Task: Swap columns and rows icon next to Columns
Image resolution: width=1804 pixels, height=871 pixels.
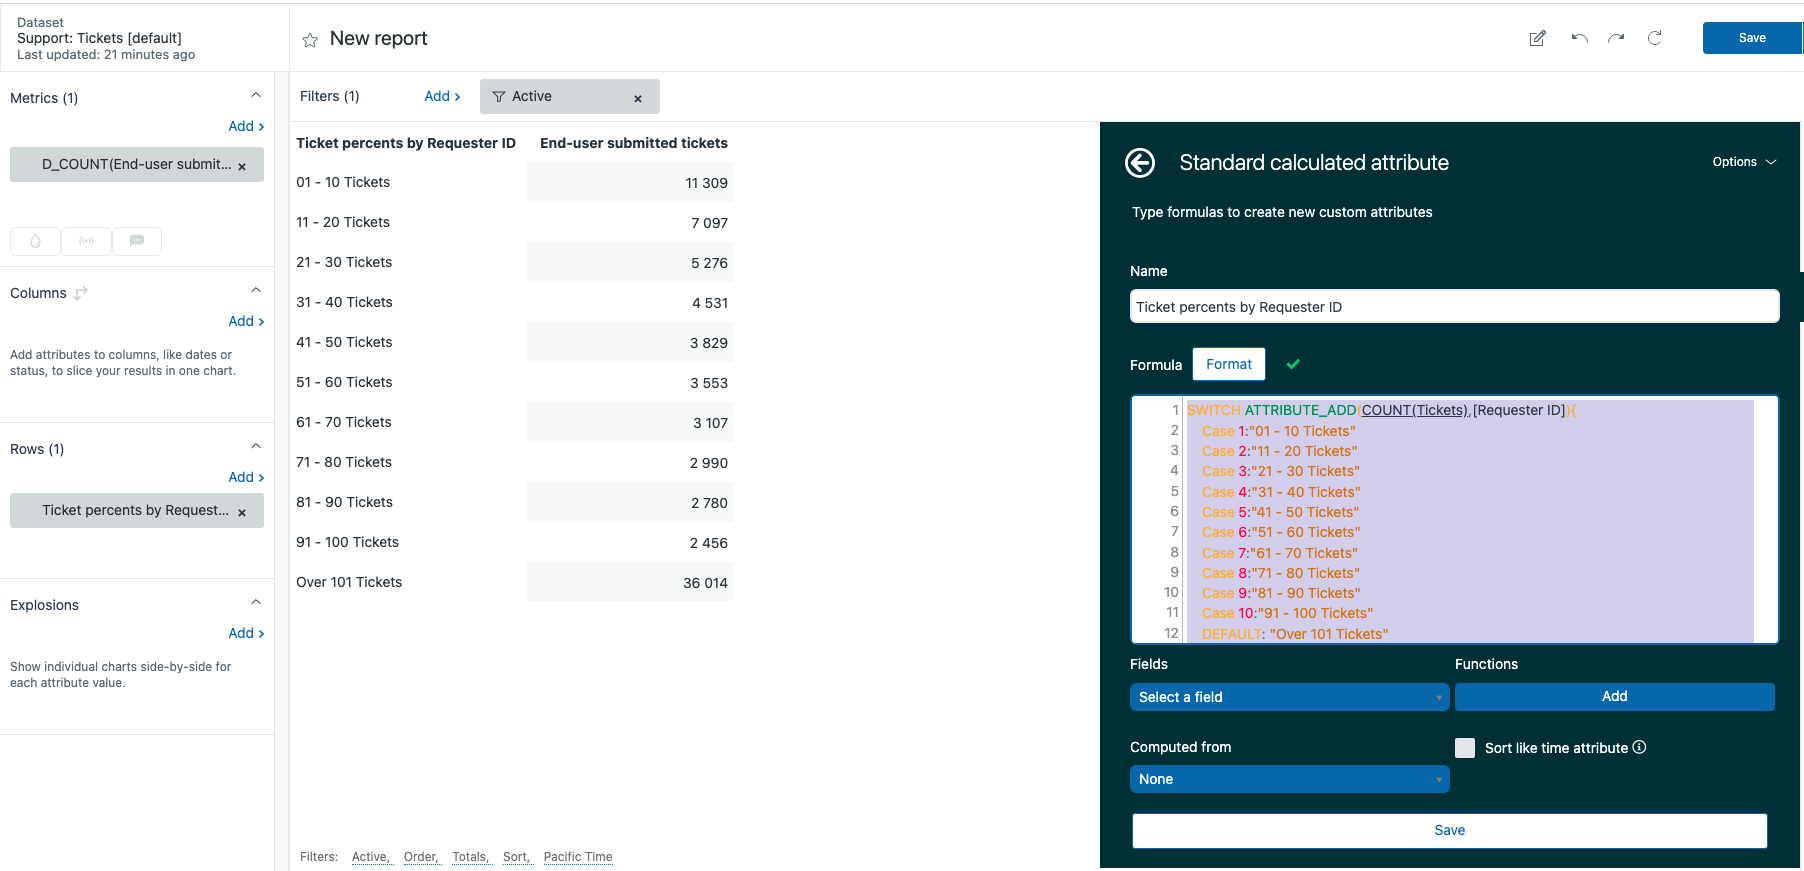Action: tap(81, 293)
